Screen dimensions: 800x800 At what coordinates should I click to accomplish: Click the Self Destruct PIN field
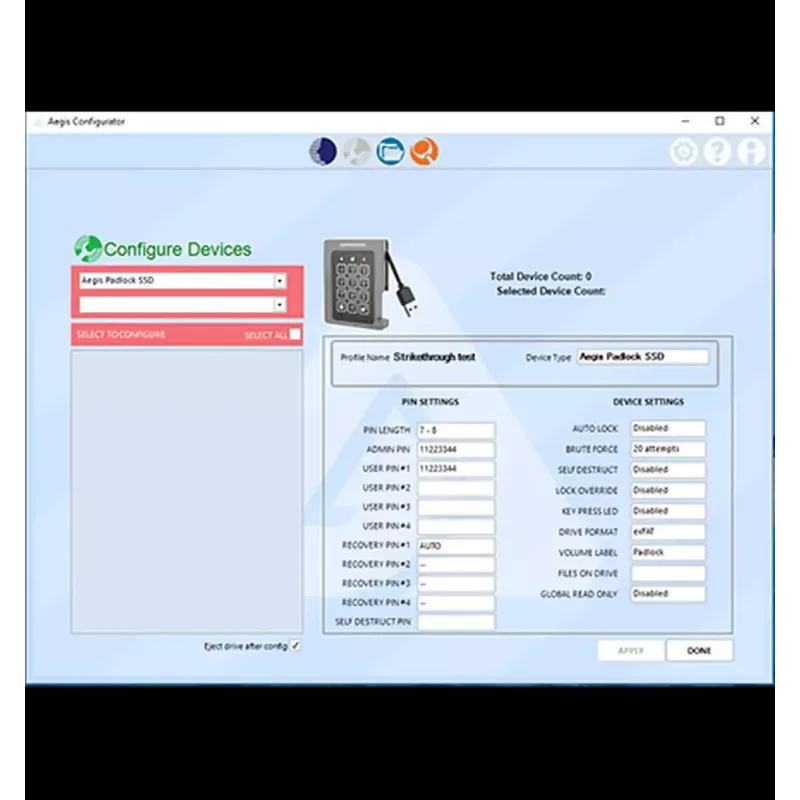tap(456, 622)
